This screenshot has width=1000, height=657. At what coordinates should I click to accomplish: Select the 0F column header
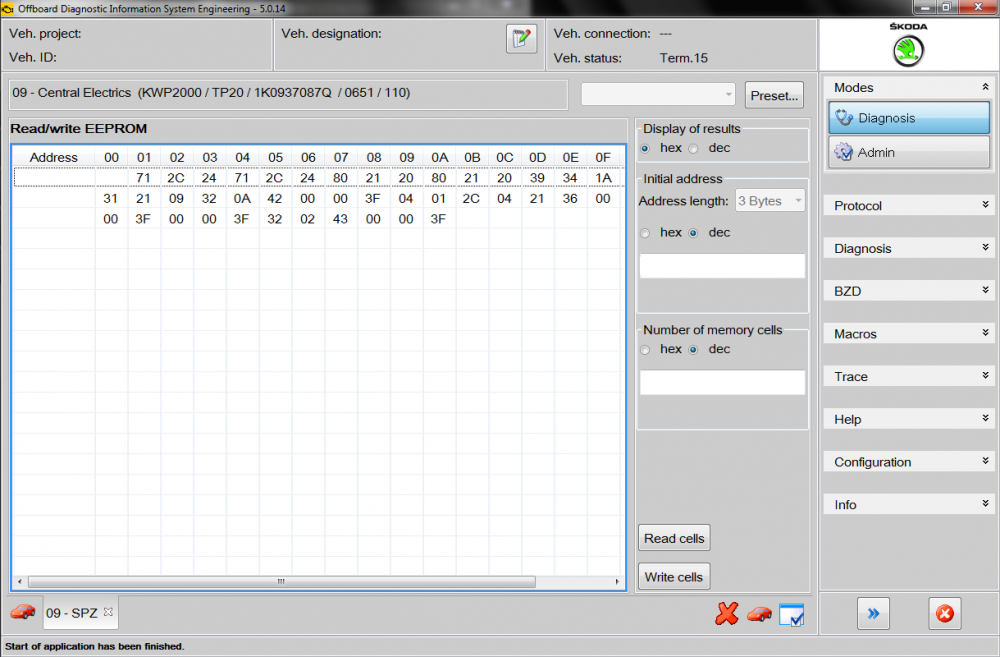(603, 158)
